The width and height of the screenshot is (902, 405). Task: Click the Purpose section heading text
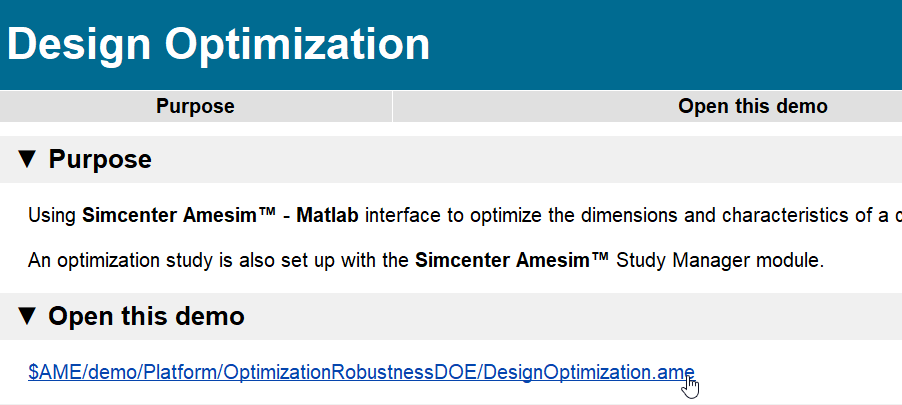pos(100,159)
